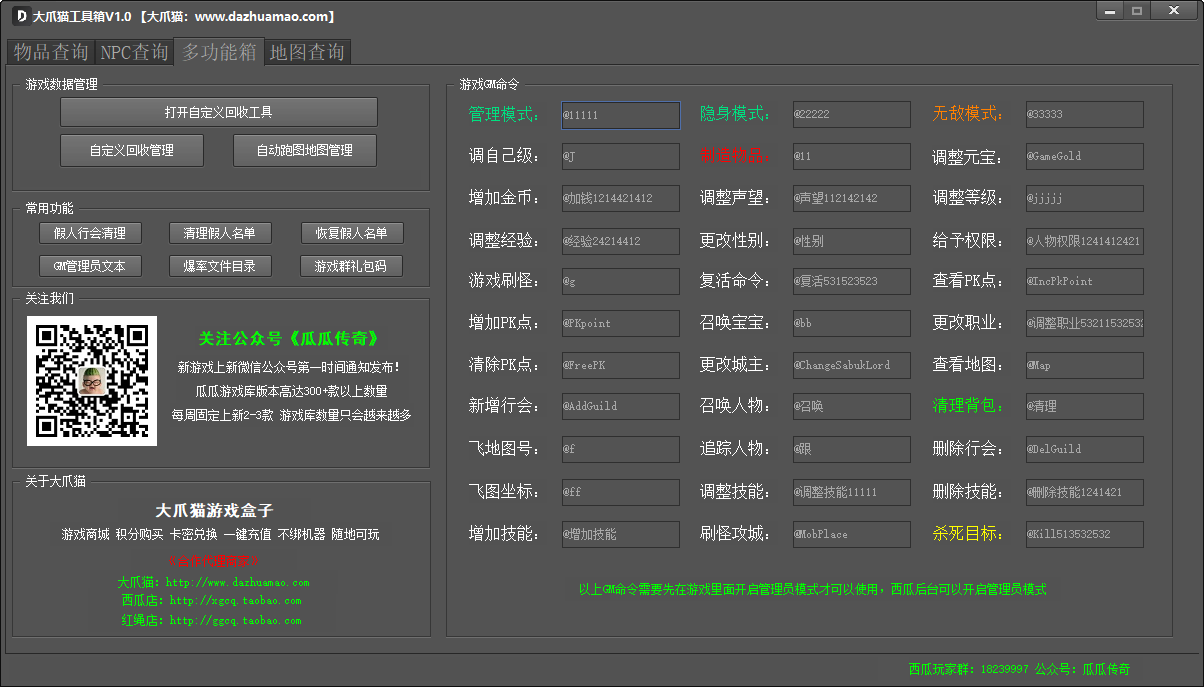Open 自动跑图地图管理
Screen dimensions: 1204x687
(x=305, y=151)
